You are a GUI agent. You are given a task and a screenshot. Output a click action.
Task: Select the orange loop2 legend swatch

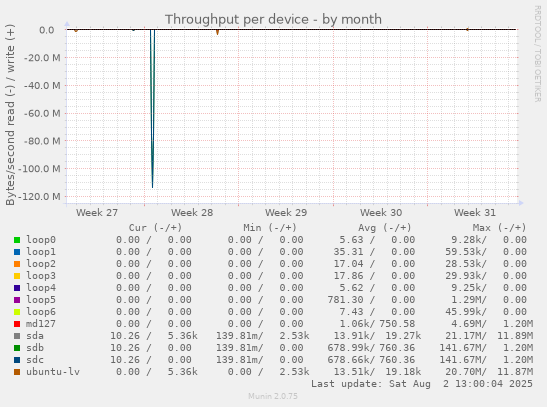tap(17, 264)
